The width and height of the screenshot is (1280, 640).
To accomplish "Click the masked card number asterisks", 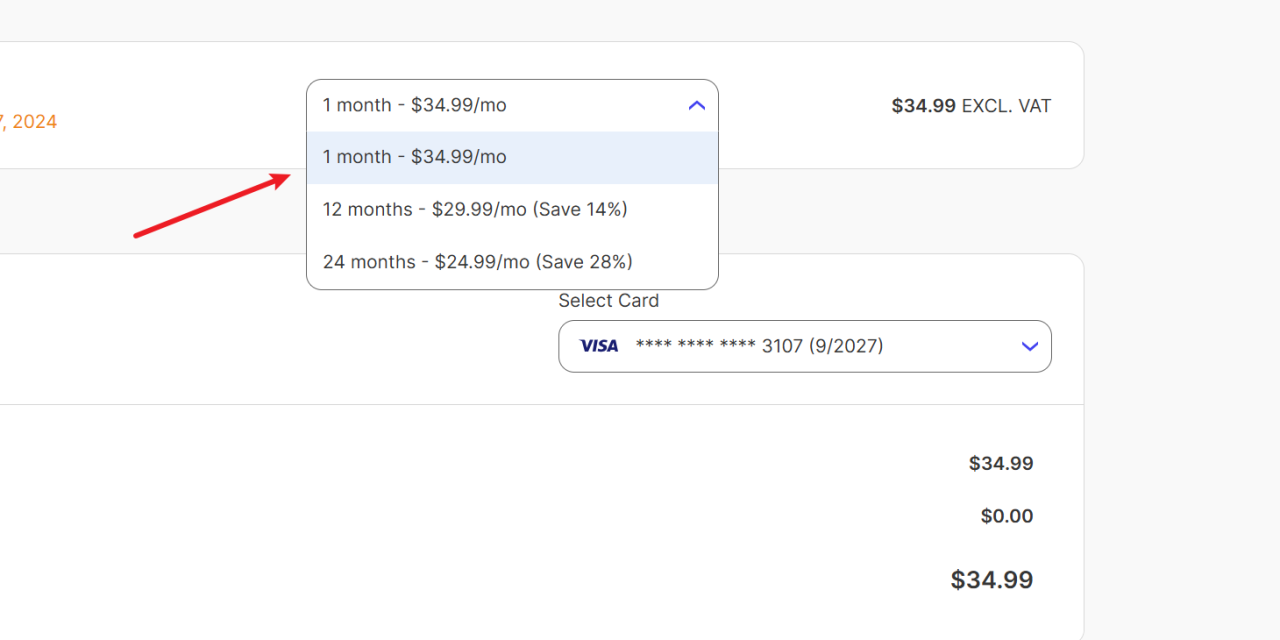I will pos(695,346).
